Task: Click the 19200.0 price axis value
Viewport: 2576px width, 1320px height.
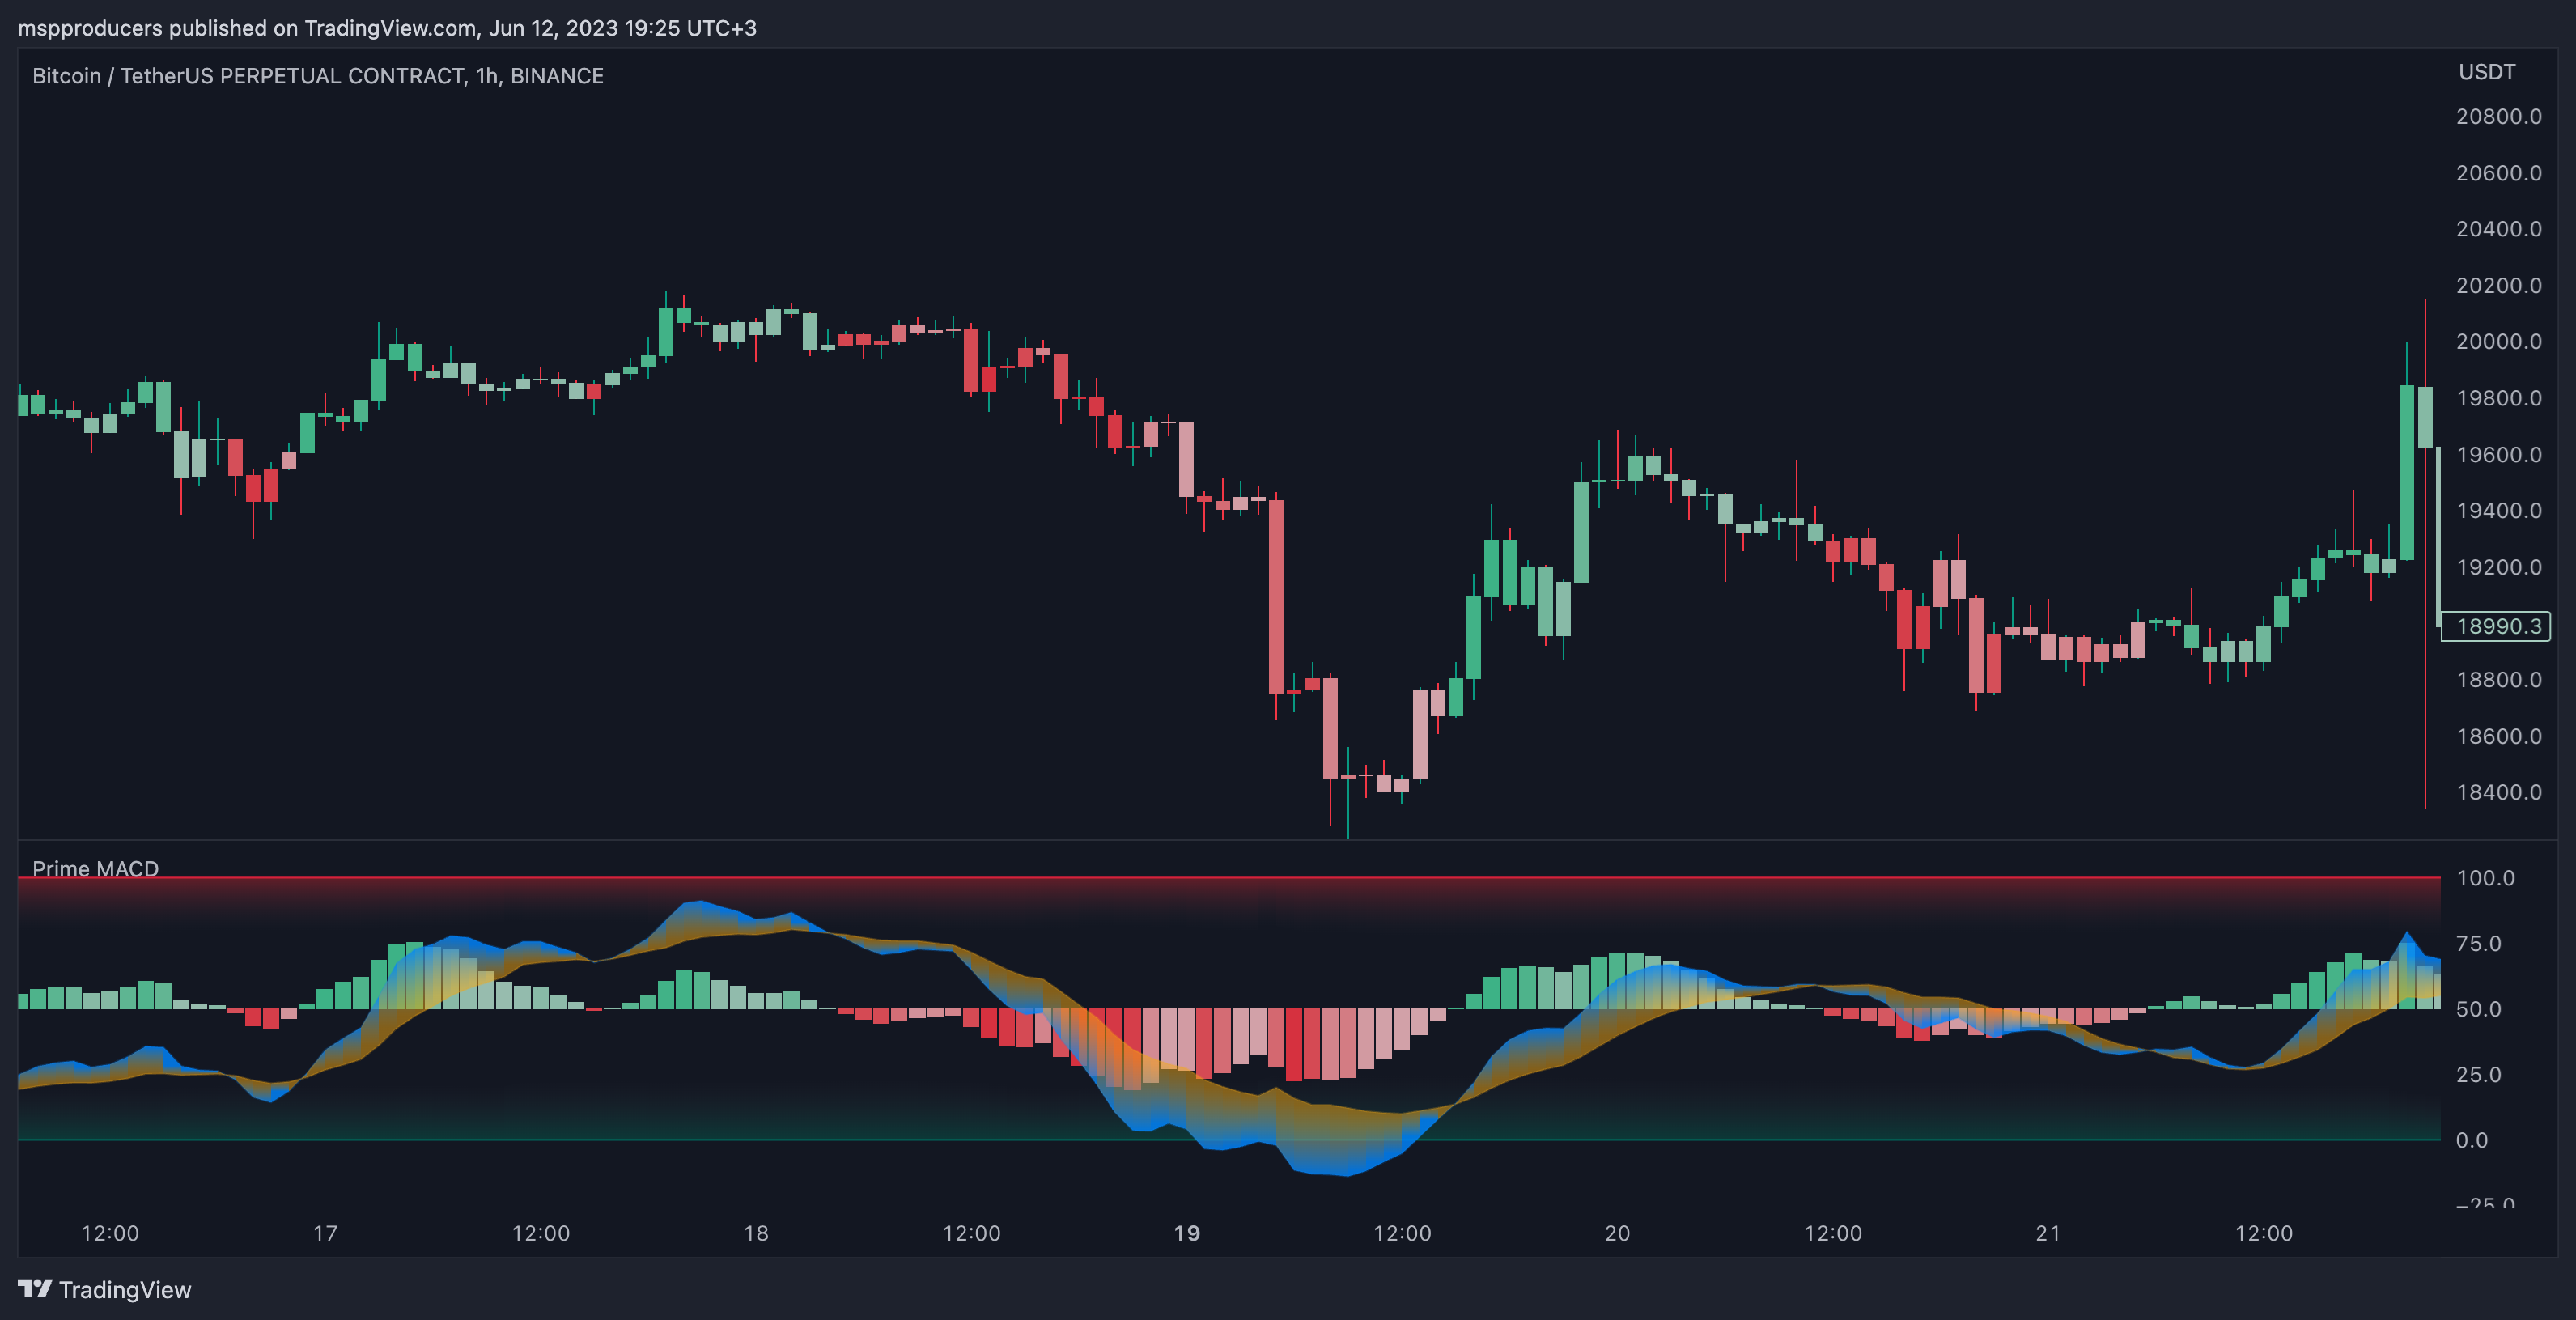Action: [x=2498, y=567]
